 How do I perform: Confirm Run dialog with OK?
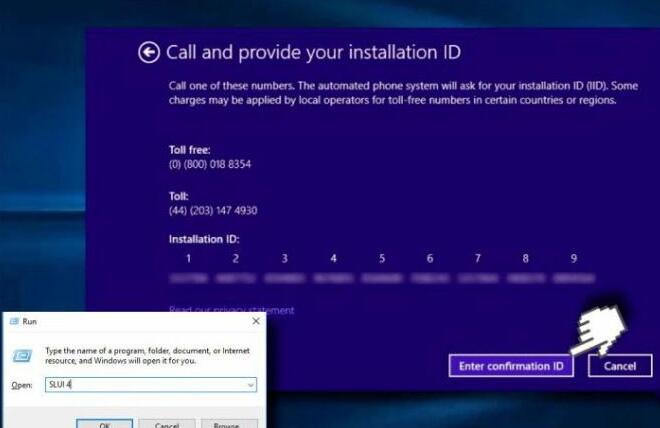coord(104,423)
